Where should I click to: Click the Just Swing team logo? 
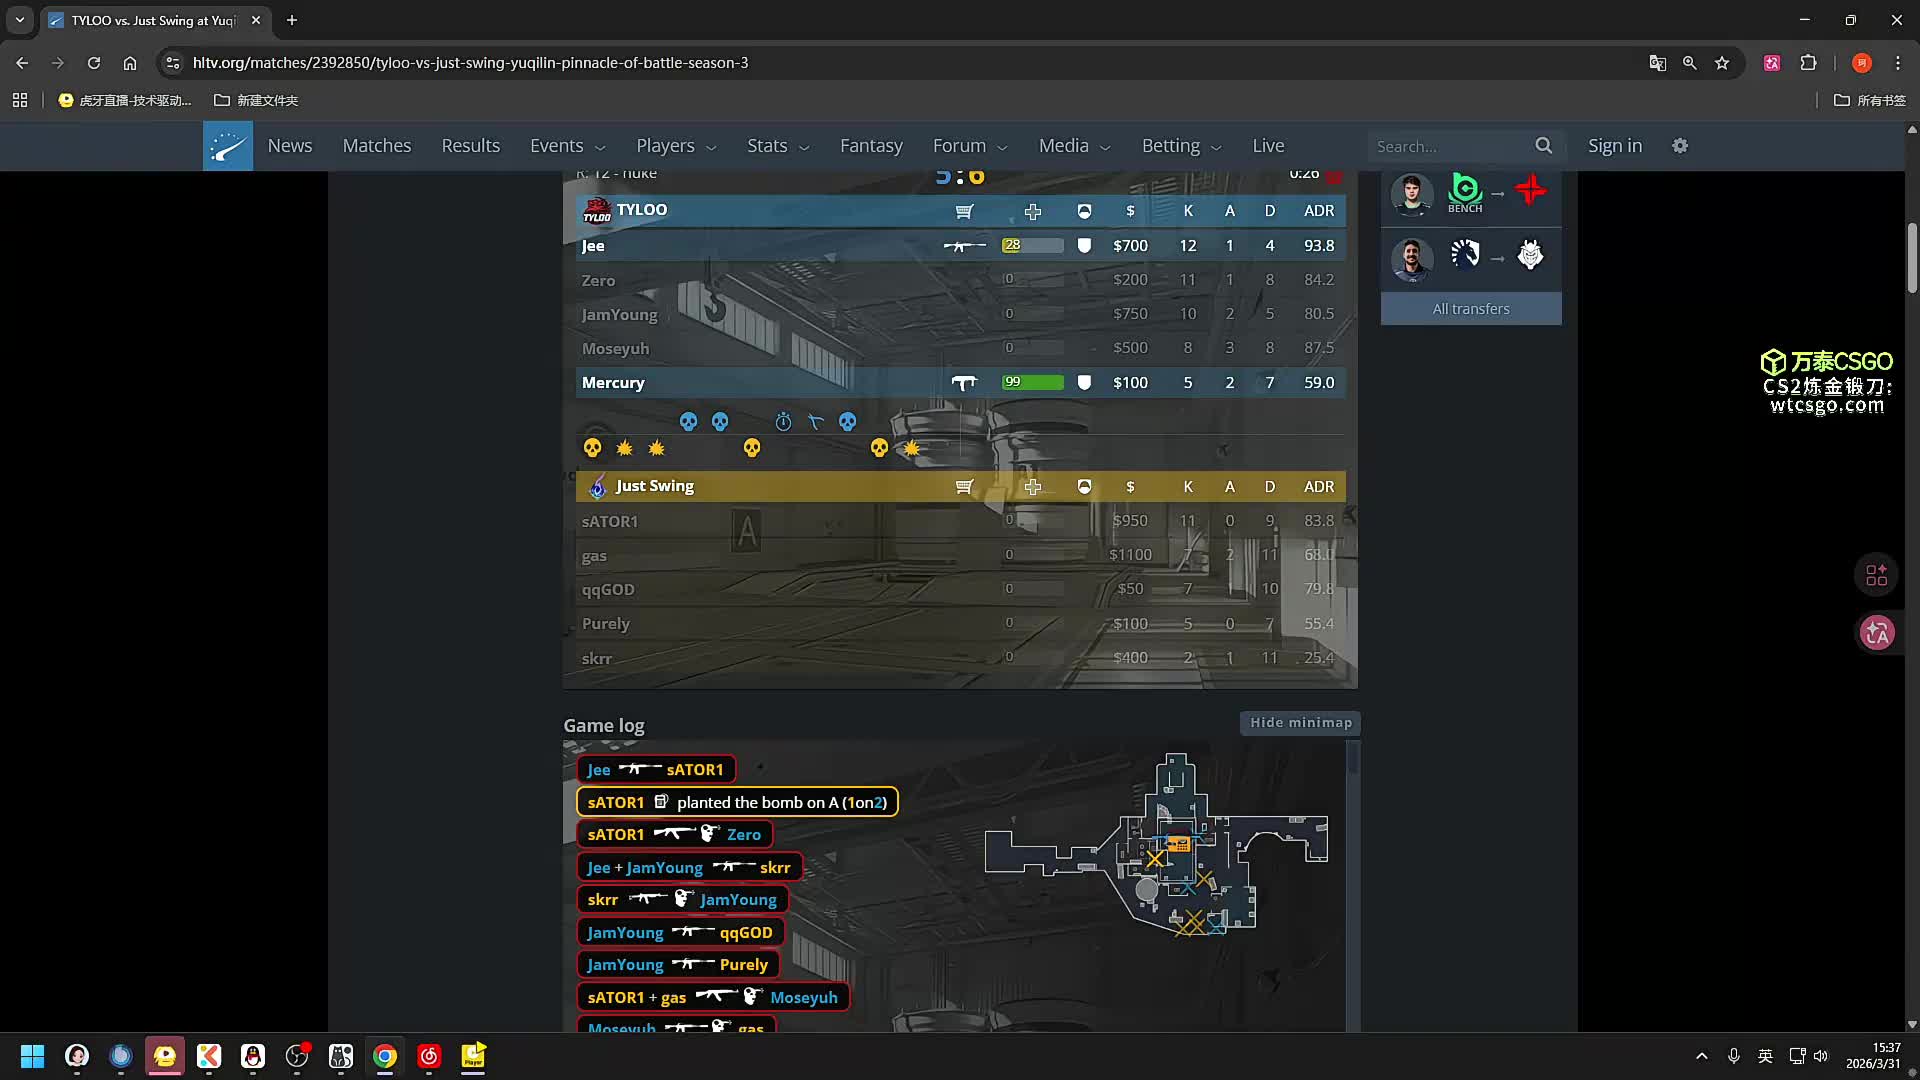click(597, 487)
